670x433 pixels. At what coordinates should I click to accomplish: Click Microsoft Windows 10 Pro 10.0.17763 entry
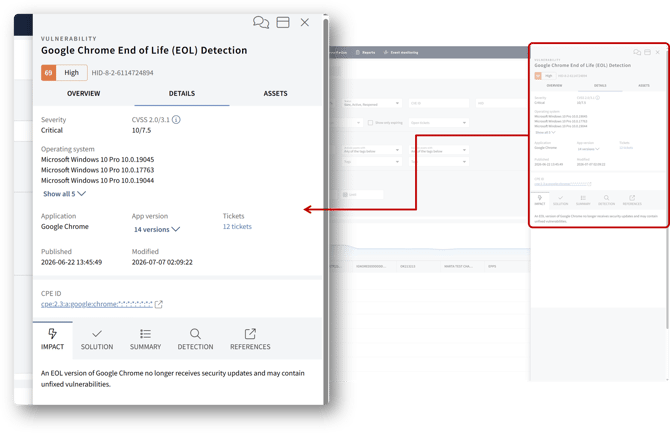[x=97, y=170]
